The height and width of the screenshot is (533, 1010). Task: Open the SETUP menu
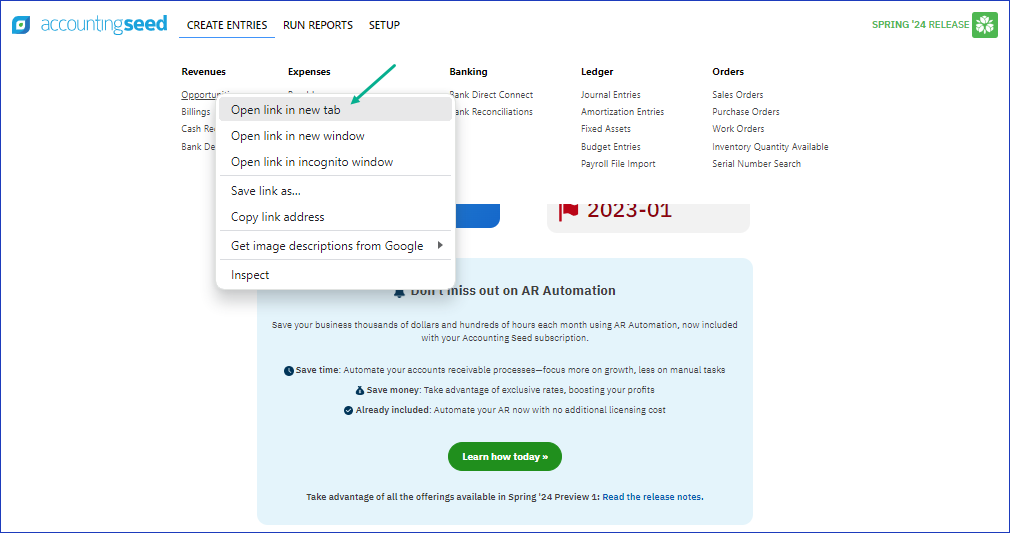pos(385,25)
